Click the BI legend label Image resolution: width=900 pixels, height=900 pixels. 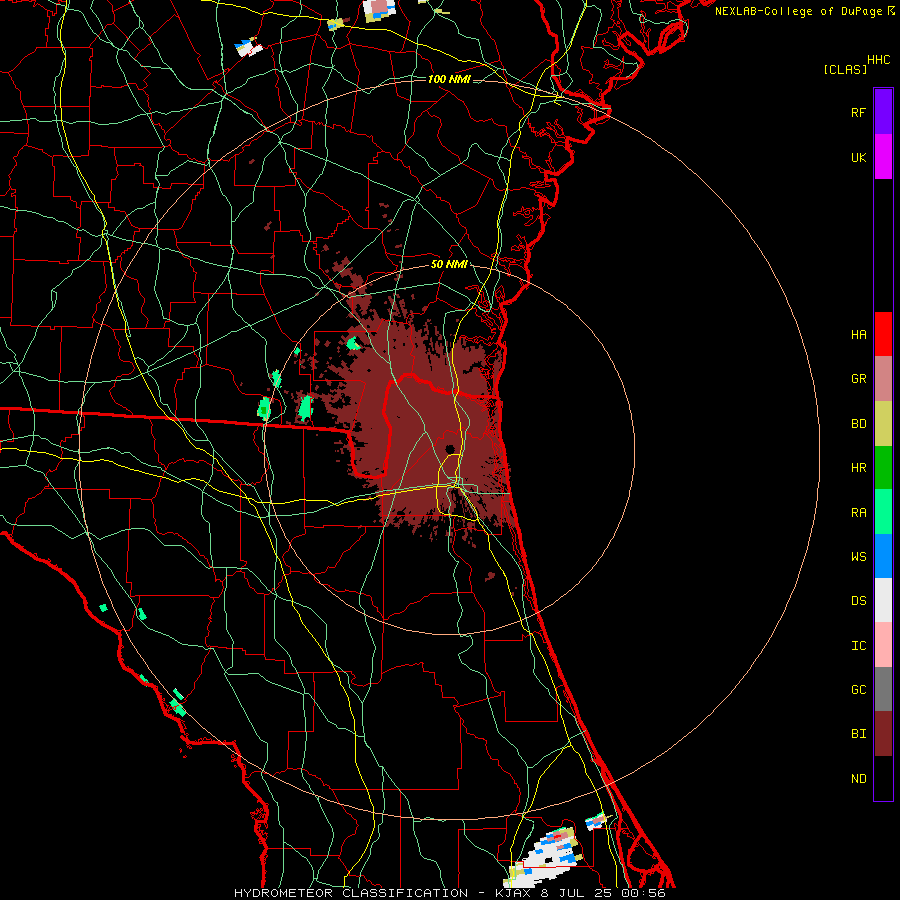point(858,734)
